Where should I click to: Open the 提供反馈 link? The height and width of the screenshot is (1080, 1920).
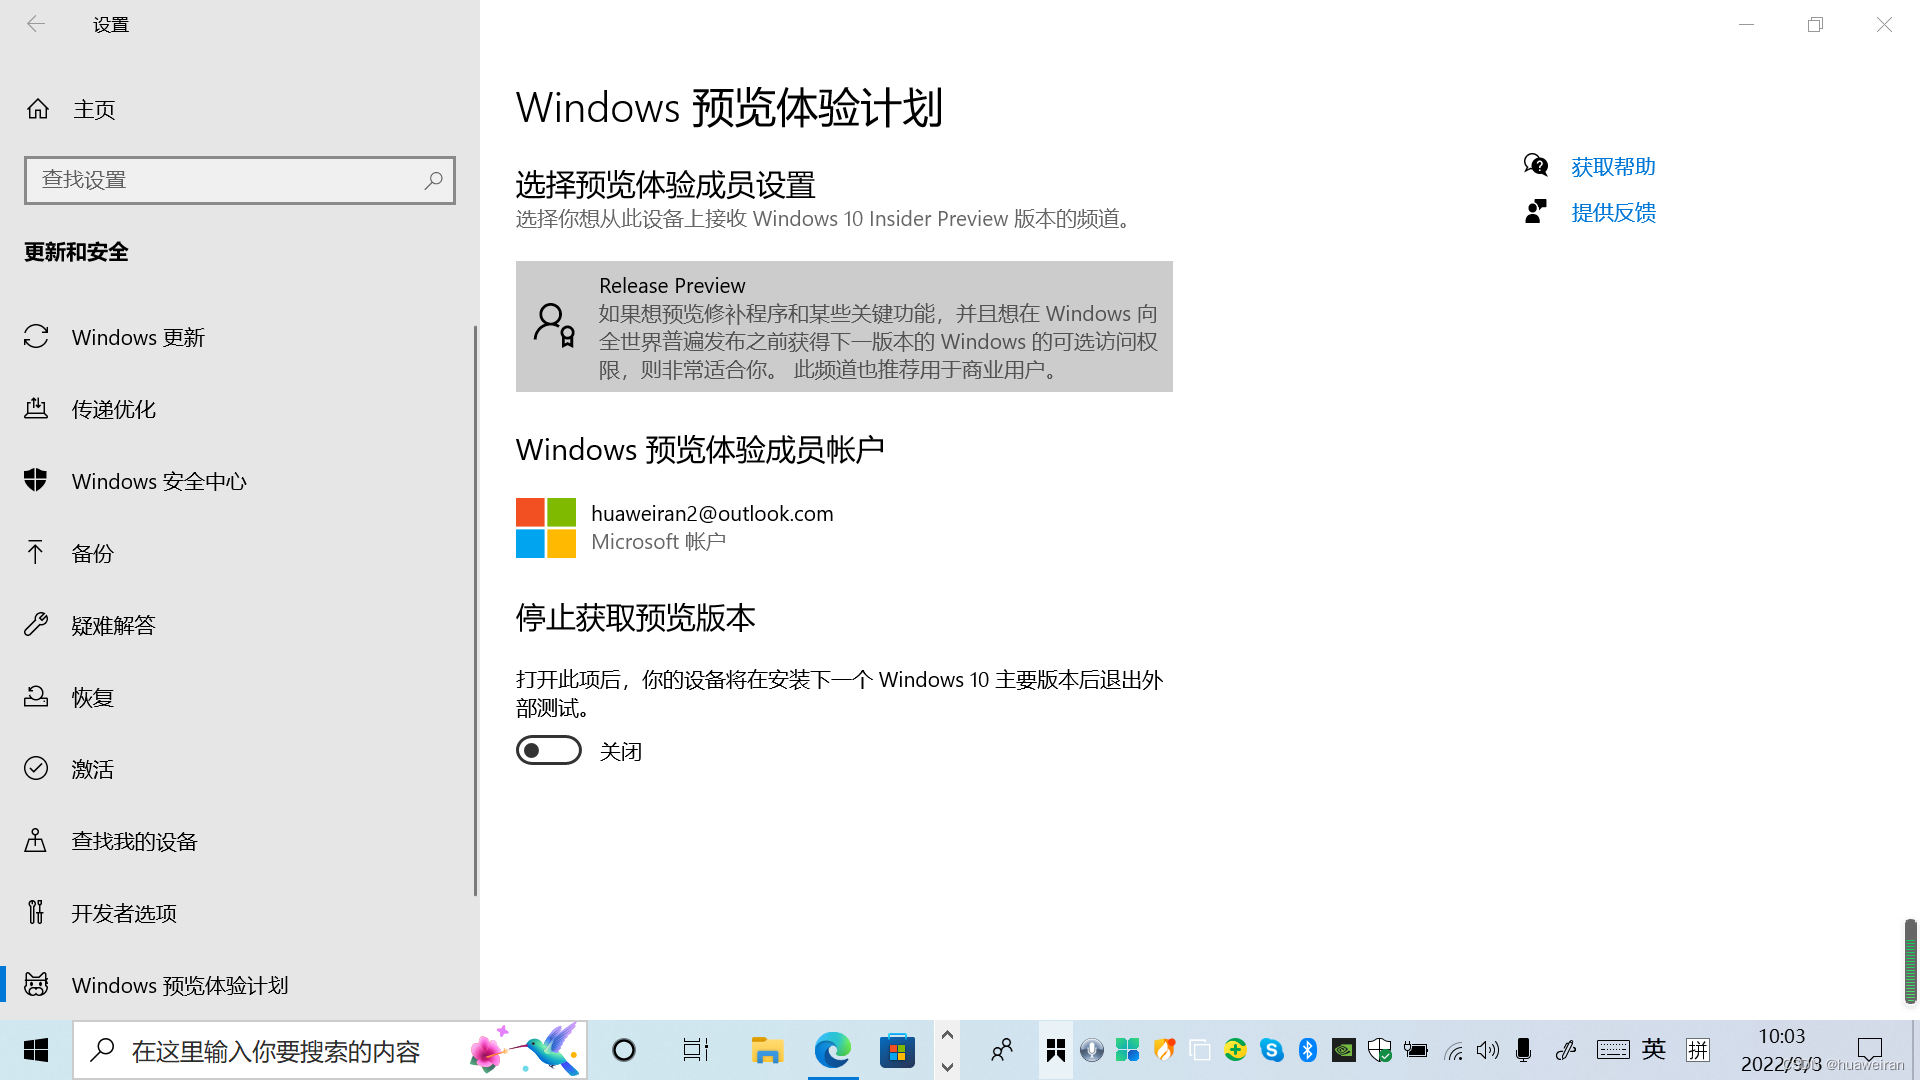click(x=1612, y=213)
